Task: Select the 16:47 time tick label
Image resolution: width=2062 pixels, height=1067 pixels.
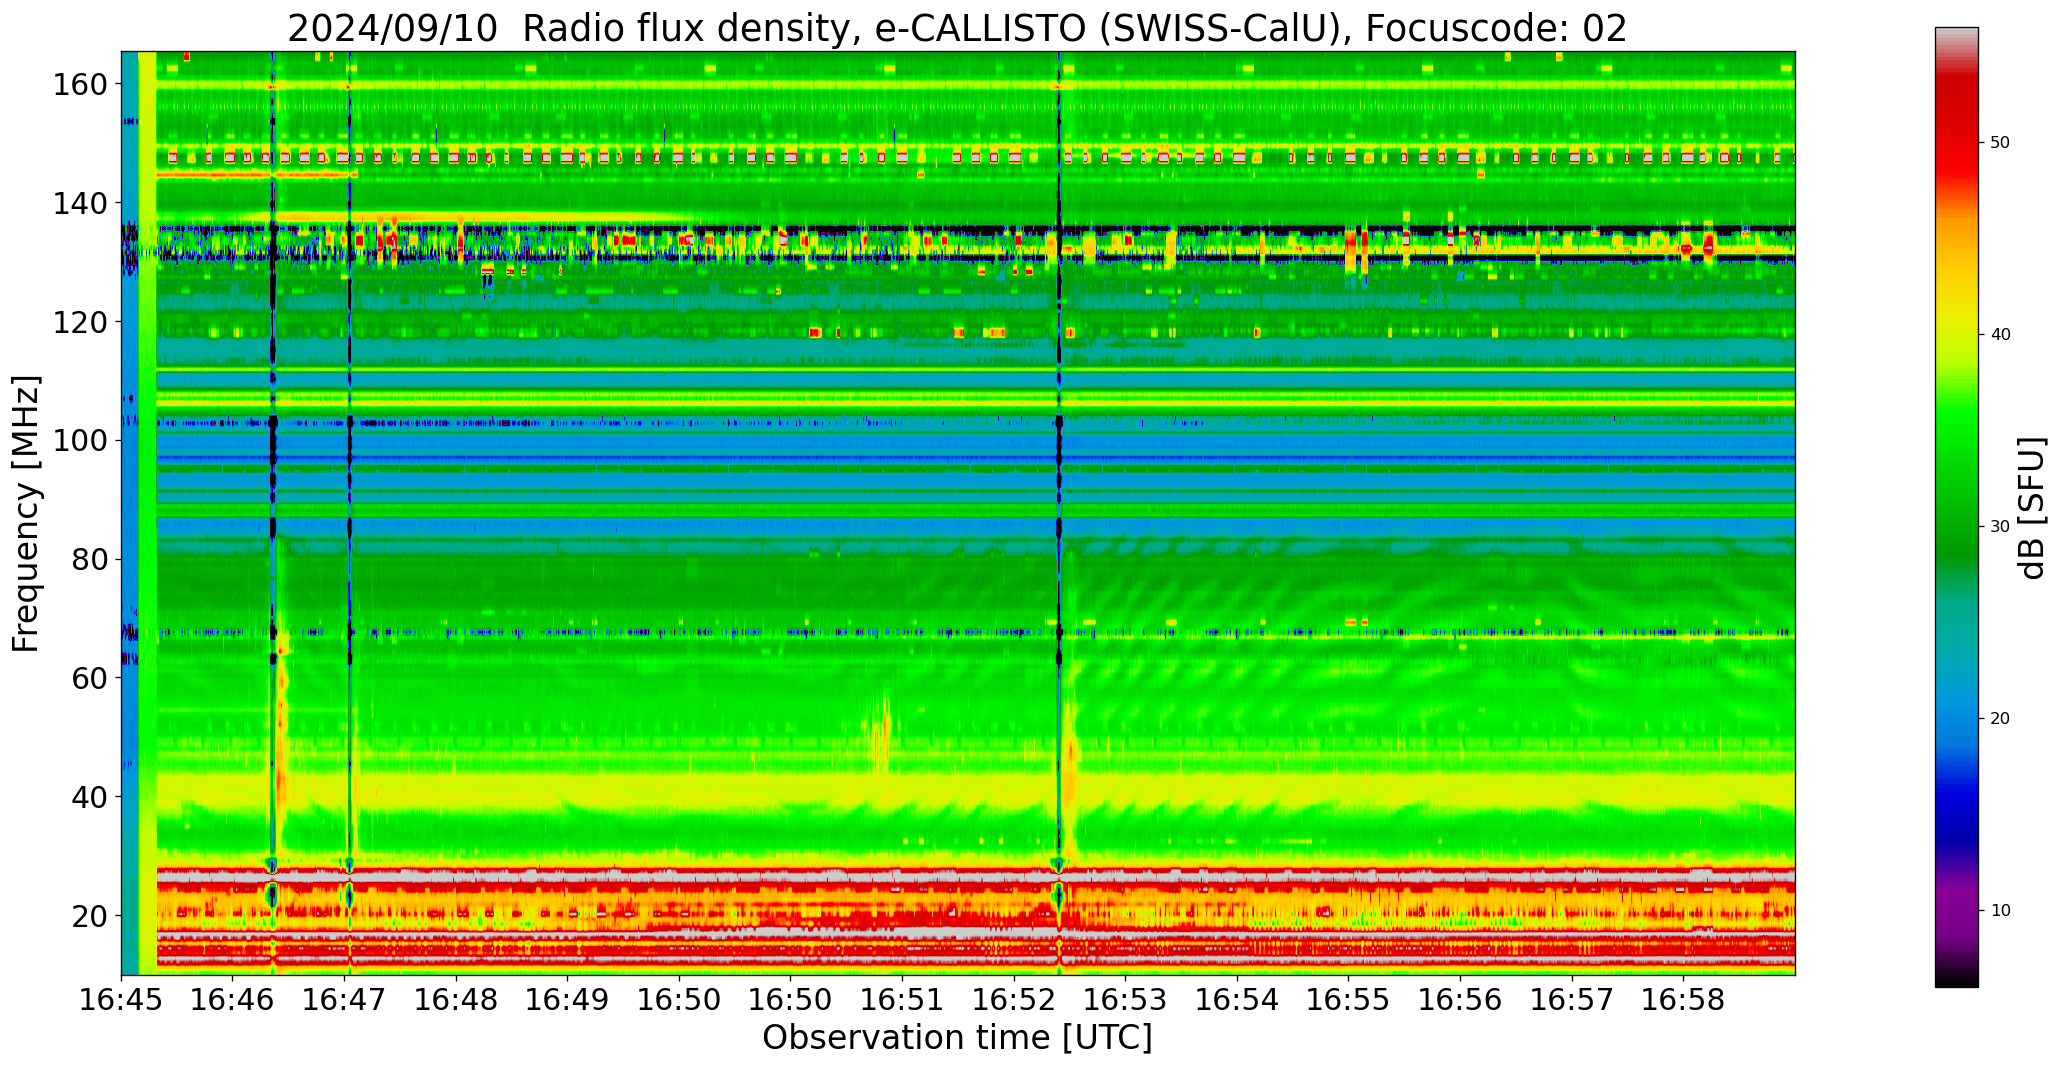Action: tap(345, 999)
